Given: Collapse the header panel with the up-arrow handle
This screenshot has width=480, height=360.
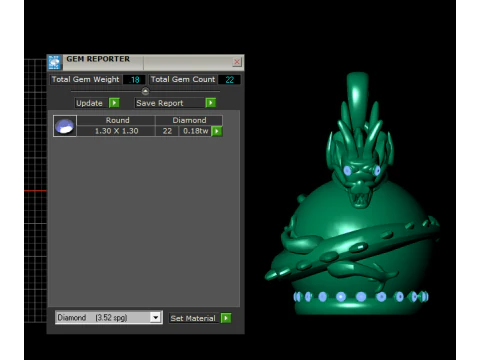Looking at the screenshot, I should click(x=145, y=91).
